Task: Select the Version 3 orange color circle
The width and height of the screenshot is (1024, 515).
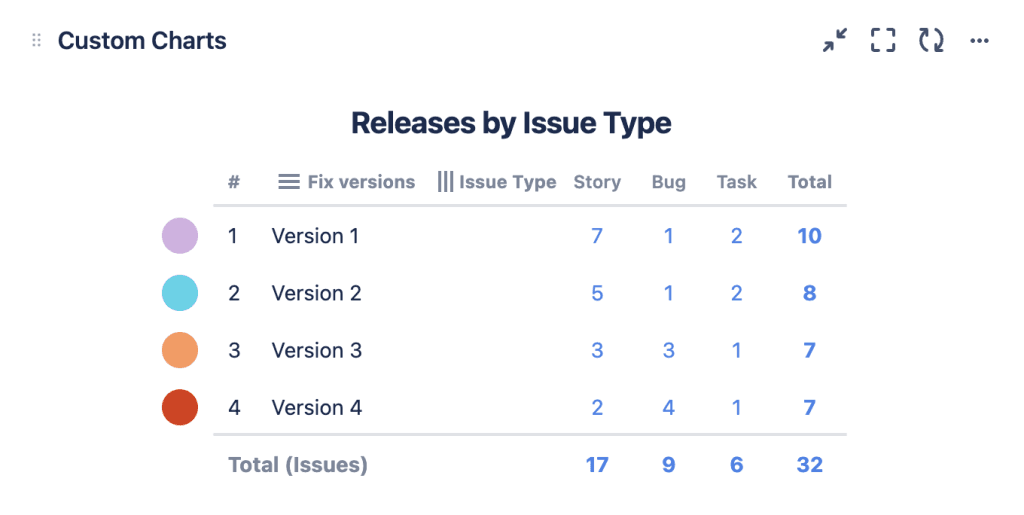Action: tap(180, 350)
